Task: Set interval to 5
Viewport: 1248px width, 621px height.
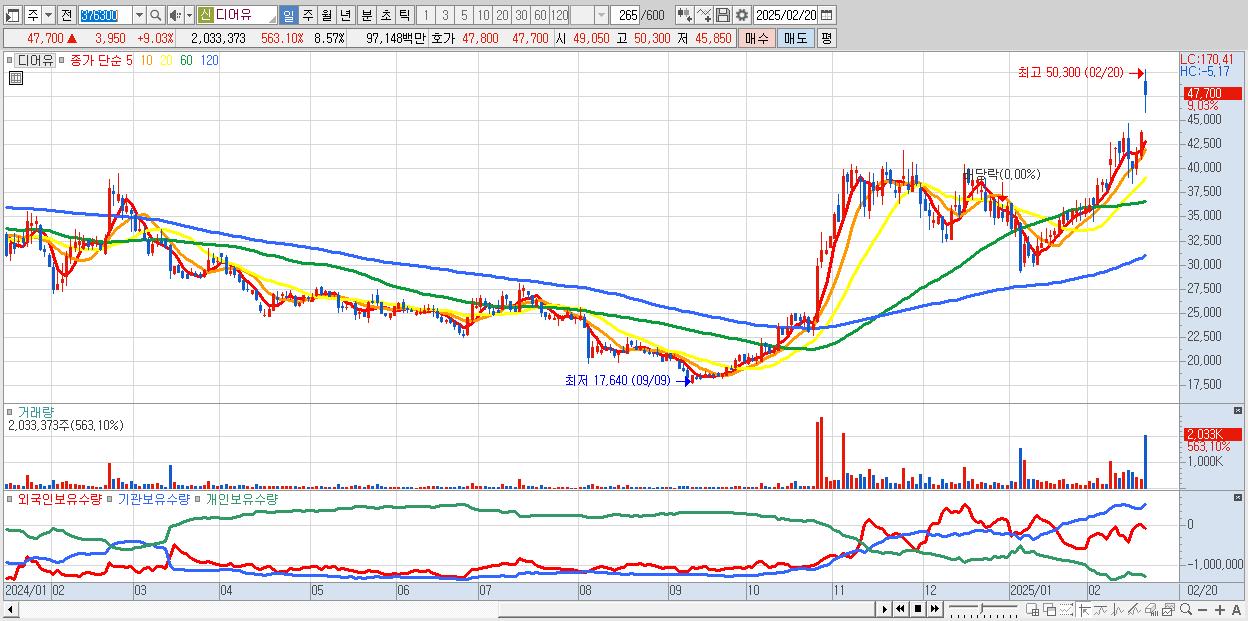Action: (x=464, y=15)
